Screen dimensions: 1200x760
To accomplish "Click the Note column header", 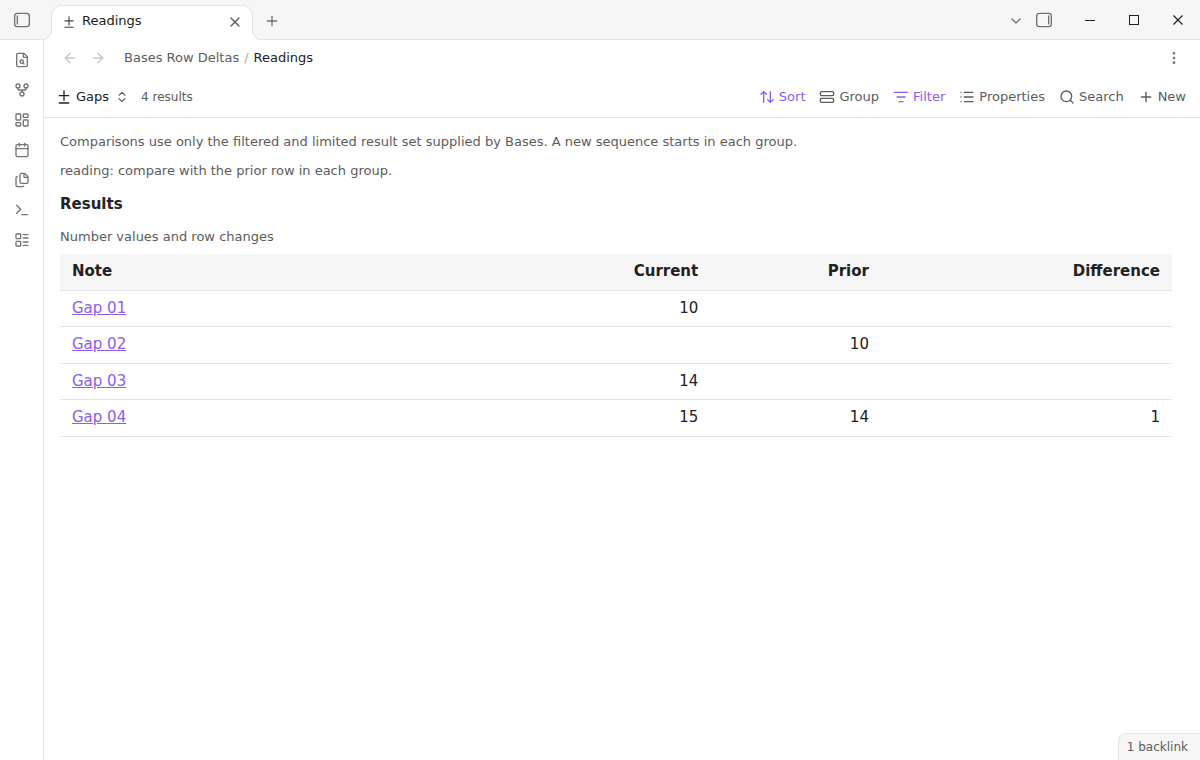I will [92, 271].
